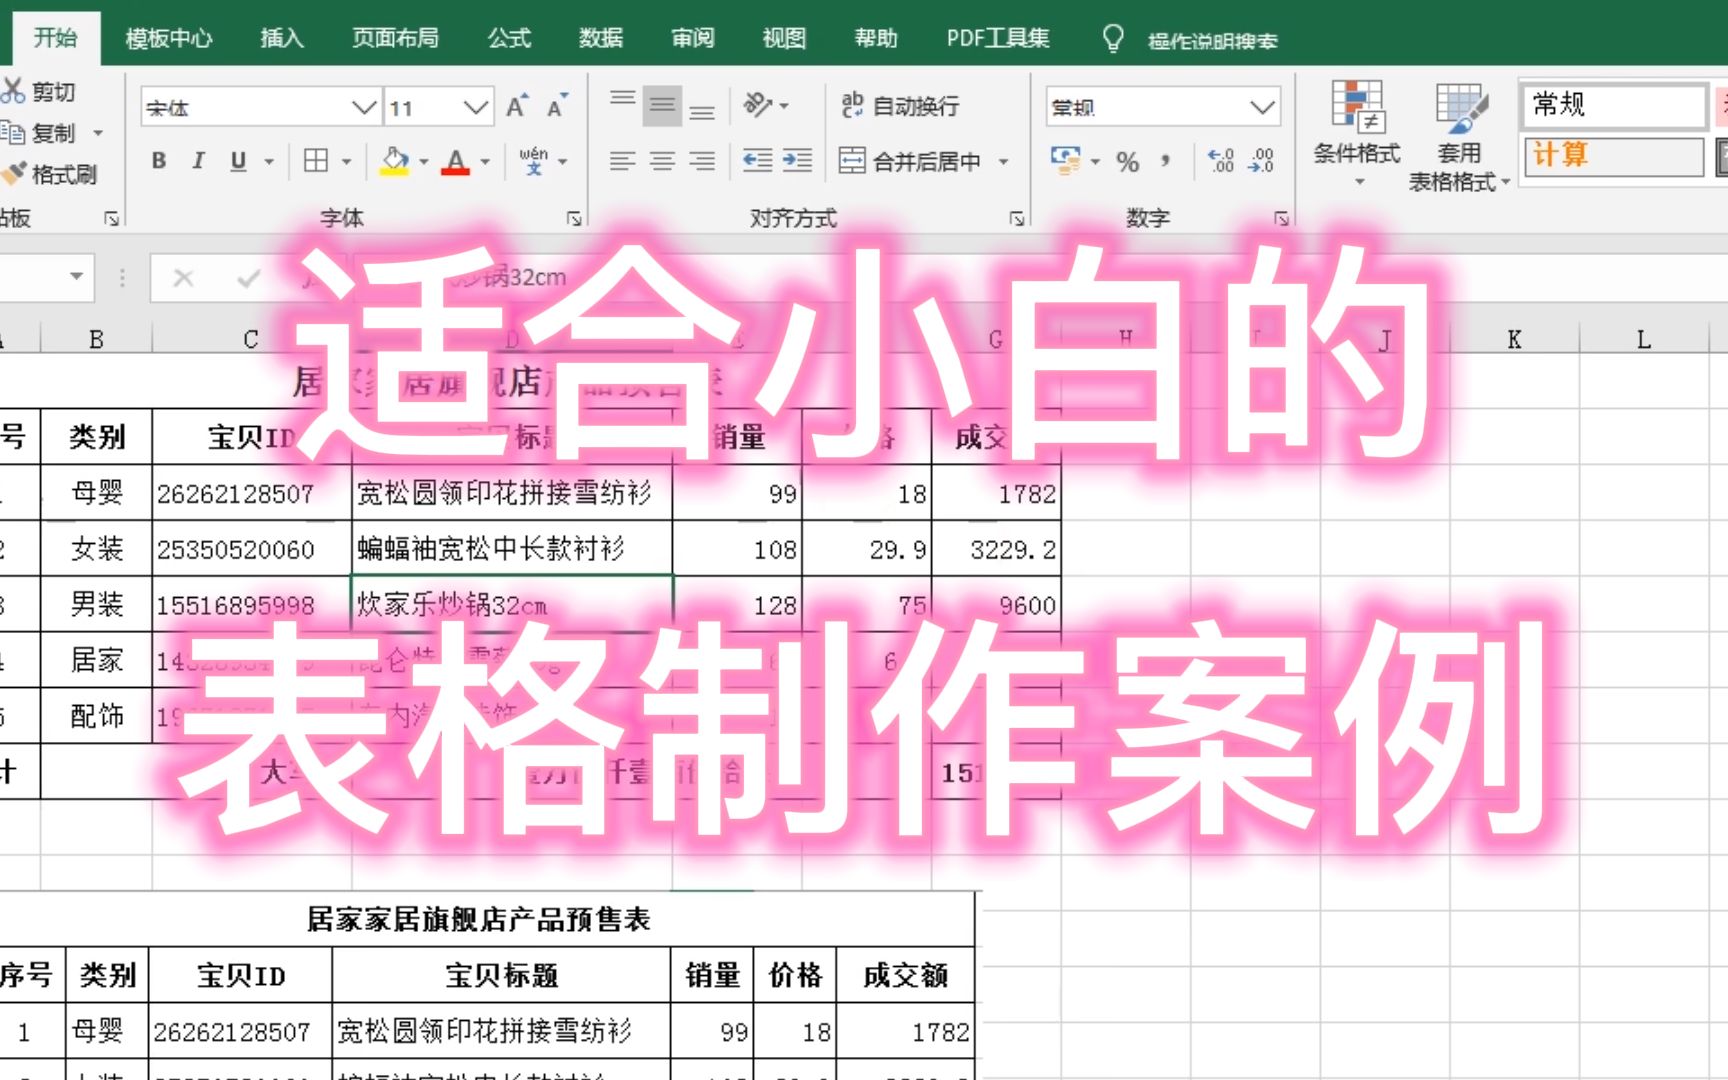Toggle Bold formatting
This screenshot has height=1080, width=1728.
pyautogui.click(x=158, y=160)
